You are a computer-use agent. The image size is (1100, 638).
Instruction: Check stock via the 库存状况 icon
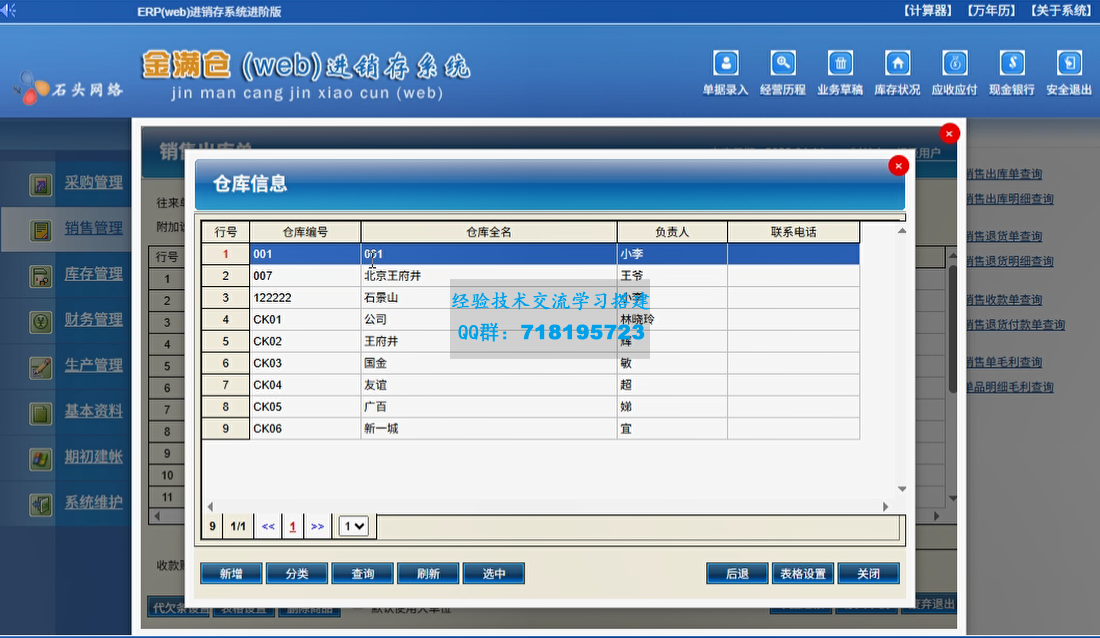click(x=897, y=63)
